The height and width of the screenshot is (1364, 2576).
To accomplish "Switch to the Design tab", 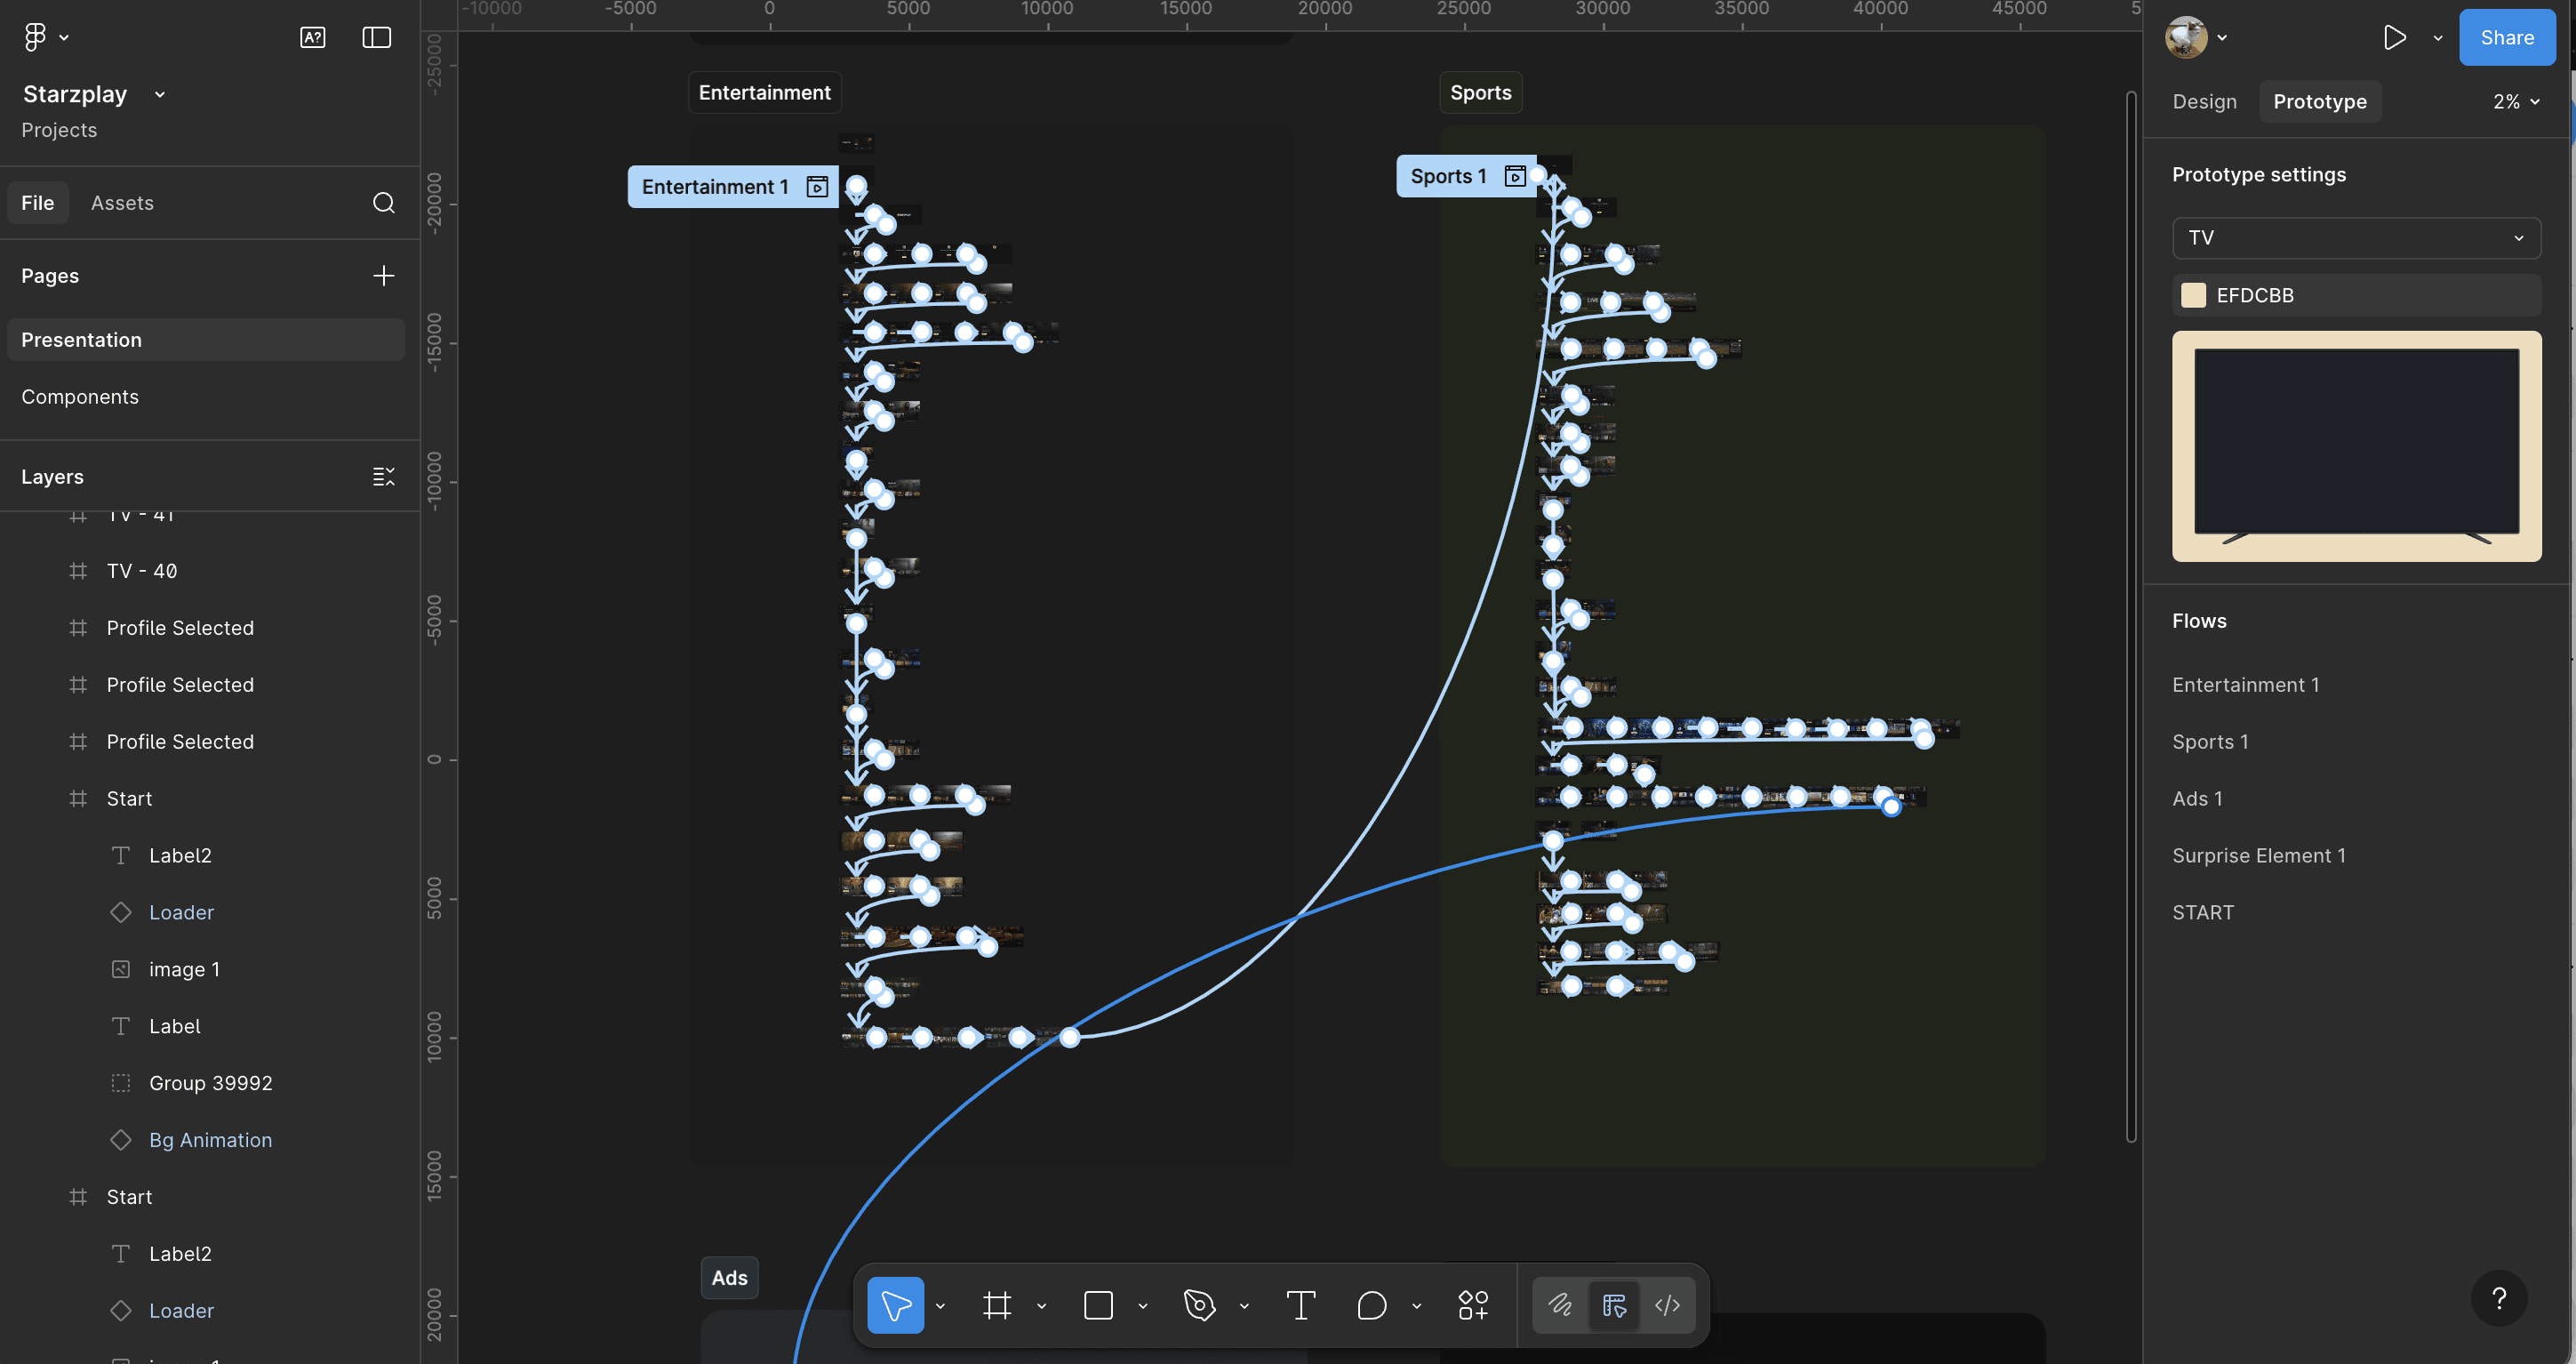I will click(2204, 102).
